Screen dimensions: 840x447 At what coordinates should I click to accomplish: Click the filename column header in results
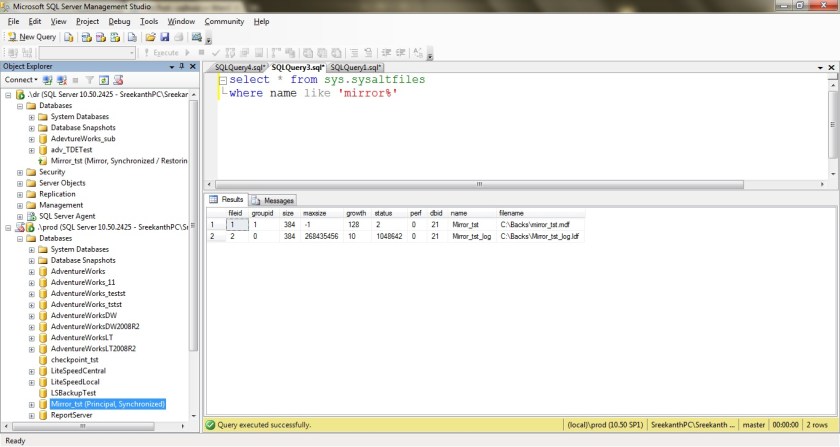[512, 213]
